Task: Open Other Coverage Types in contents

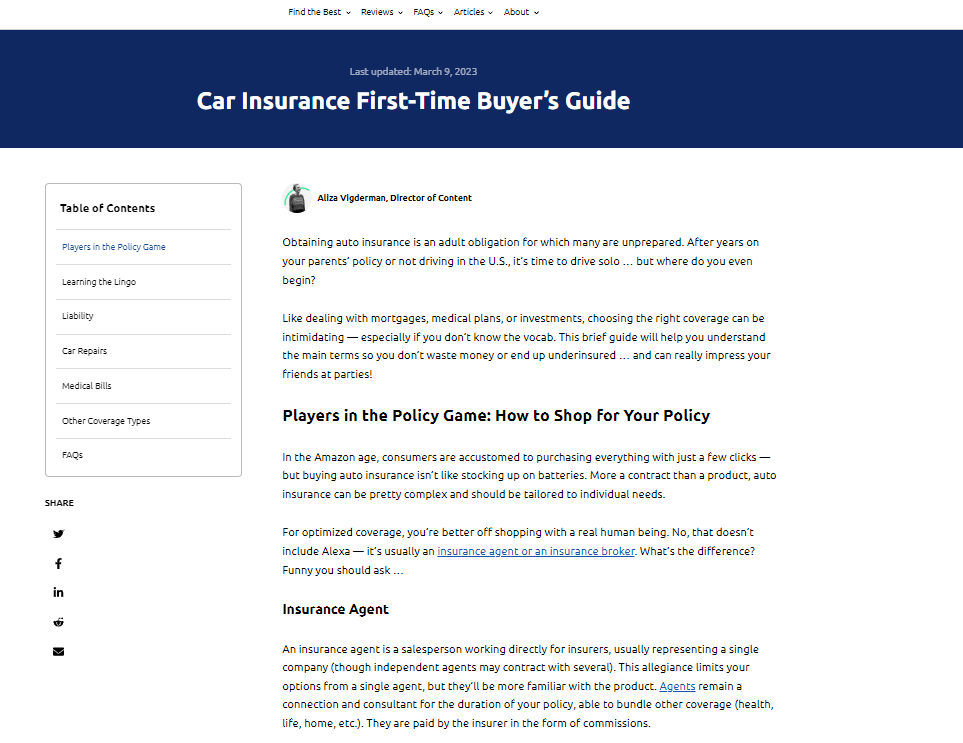Action: click(x=106, y=421)
